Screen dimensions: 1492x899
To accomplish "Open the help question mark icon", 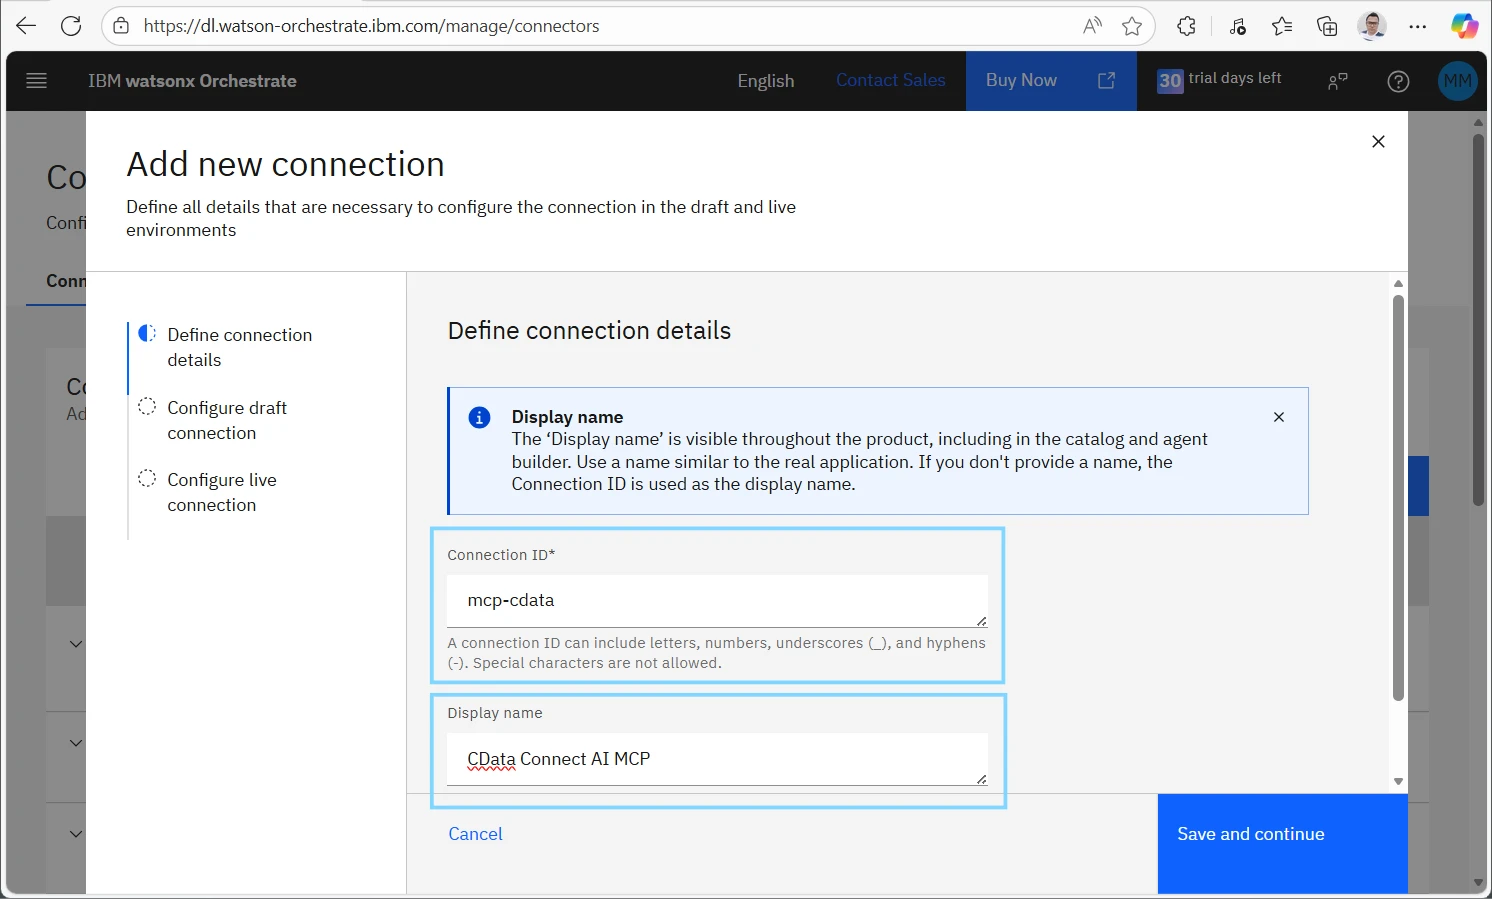I will click(x=1398, y=81).
